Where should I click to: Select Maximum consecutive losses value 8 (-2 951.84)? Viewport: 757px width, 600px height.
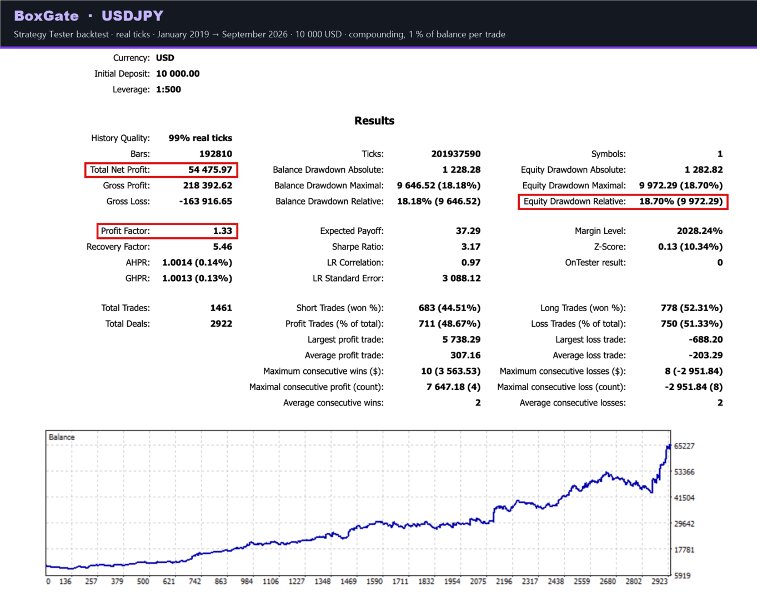click(x=694, y=371)
